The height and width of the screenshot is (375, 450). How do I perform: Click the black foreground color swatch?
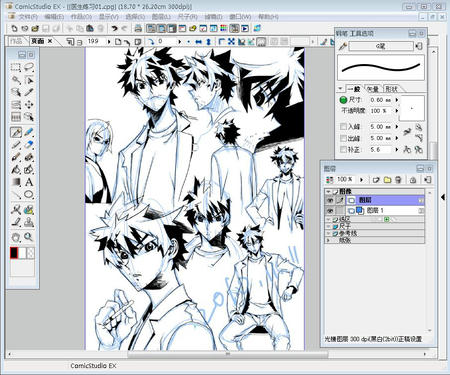coord(14,253)
